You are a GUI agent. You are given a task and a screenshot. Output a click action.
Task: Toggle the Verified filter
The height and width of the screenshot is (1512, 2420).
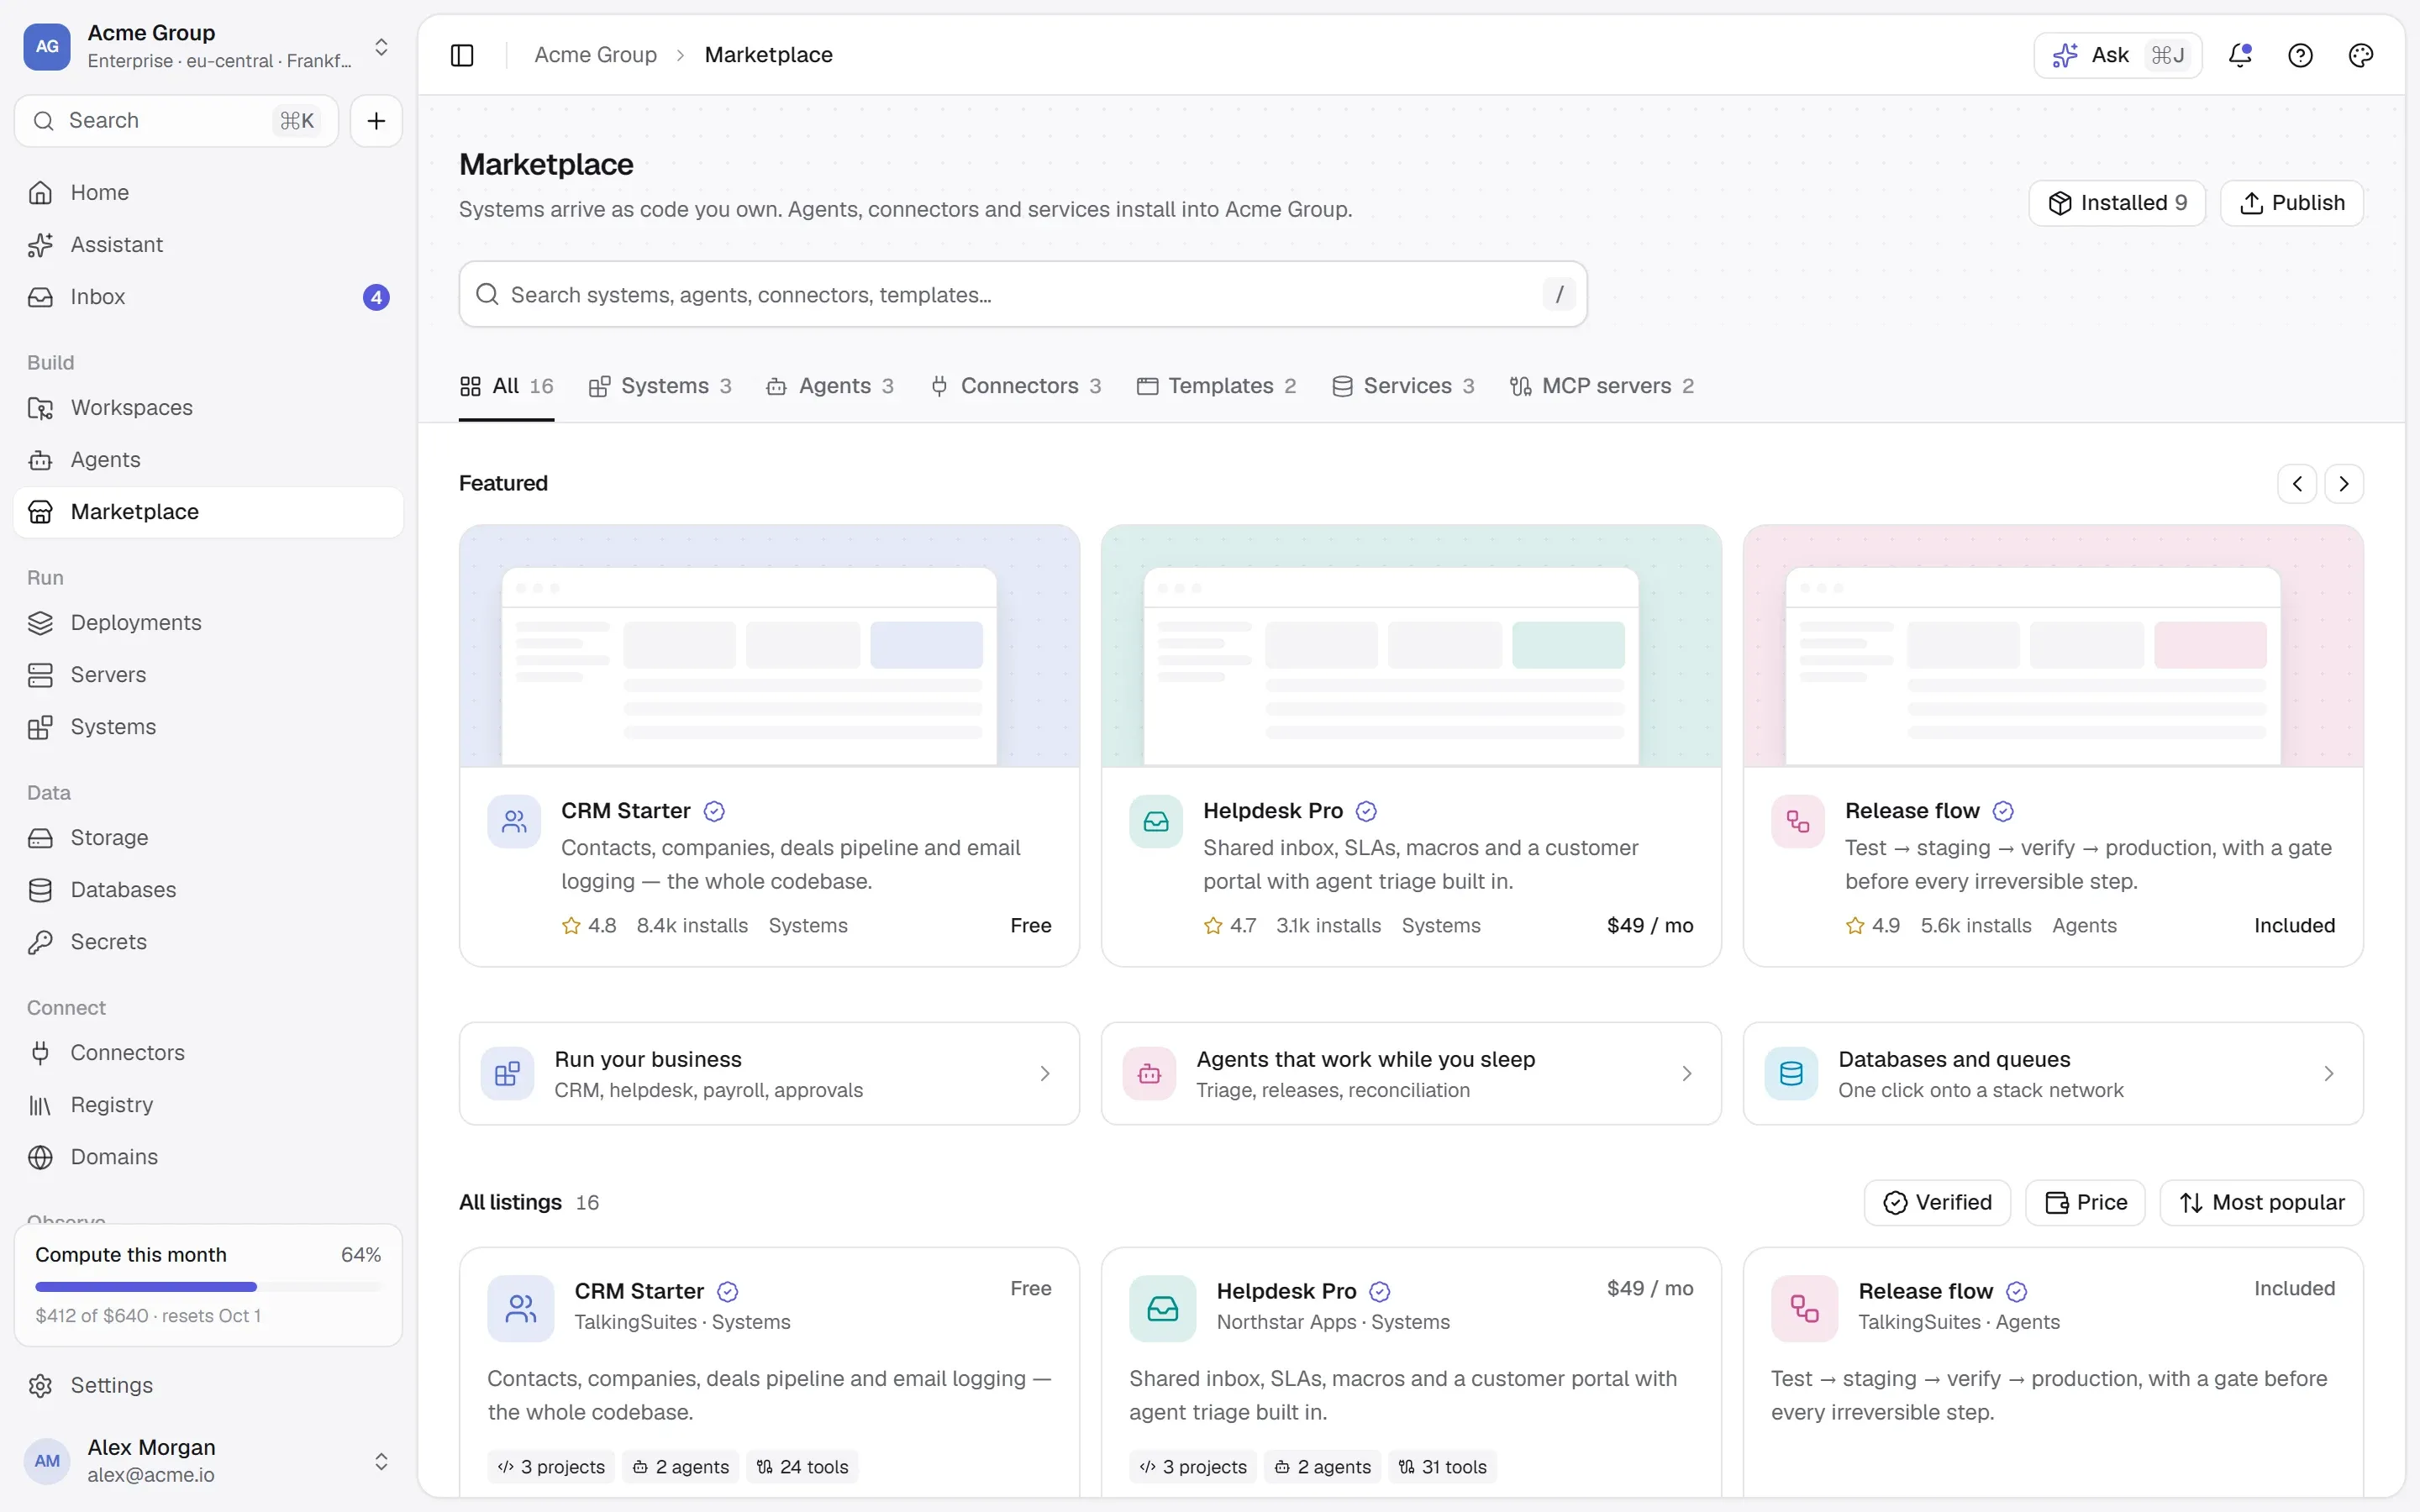pyautogui.click(x=1937, y=1202)
